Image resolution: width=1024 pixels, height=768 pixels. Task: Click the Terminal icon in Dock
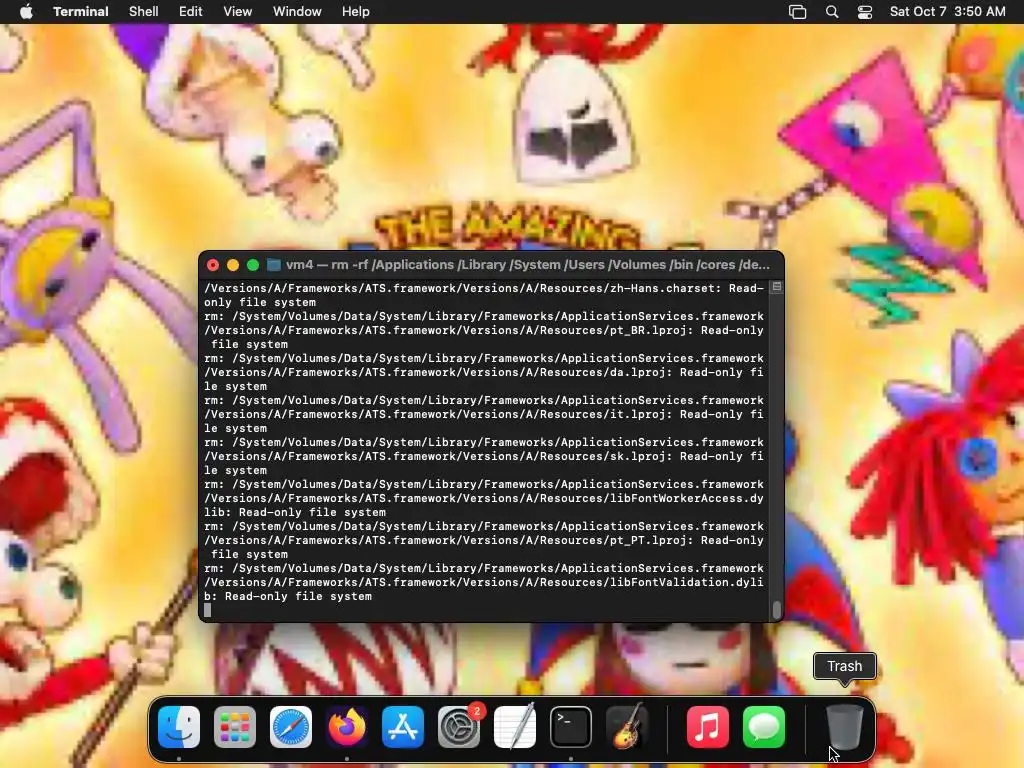coord(571,727)
